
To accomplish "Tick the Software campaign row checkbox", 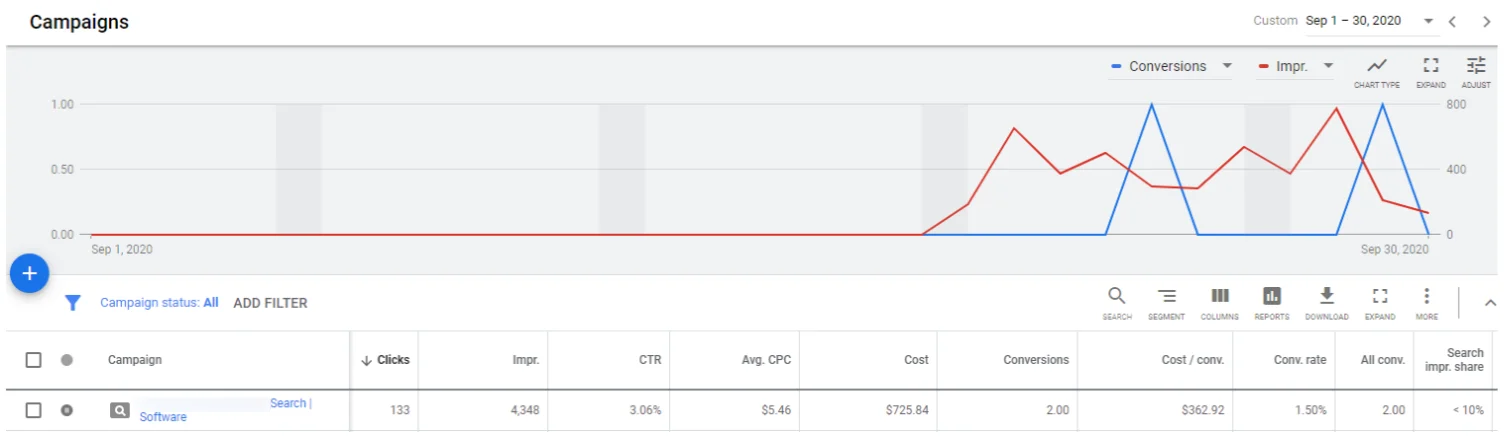I will click(x=34, y=410).
